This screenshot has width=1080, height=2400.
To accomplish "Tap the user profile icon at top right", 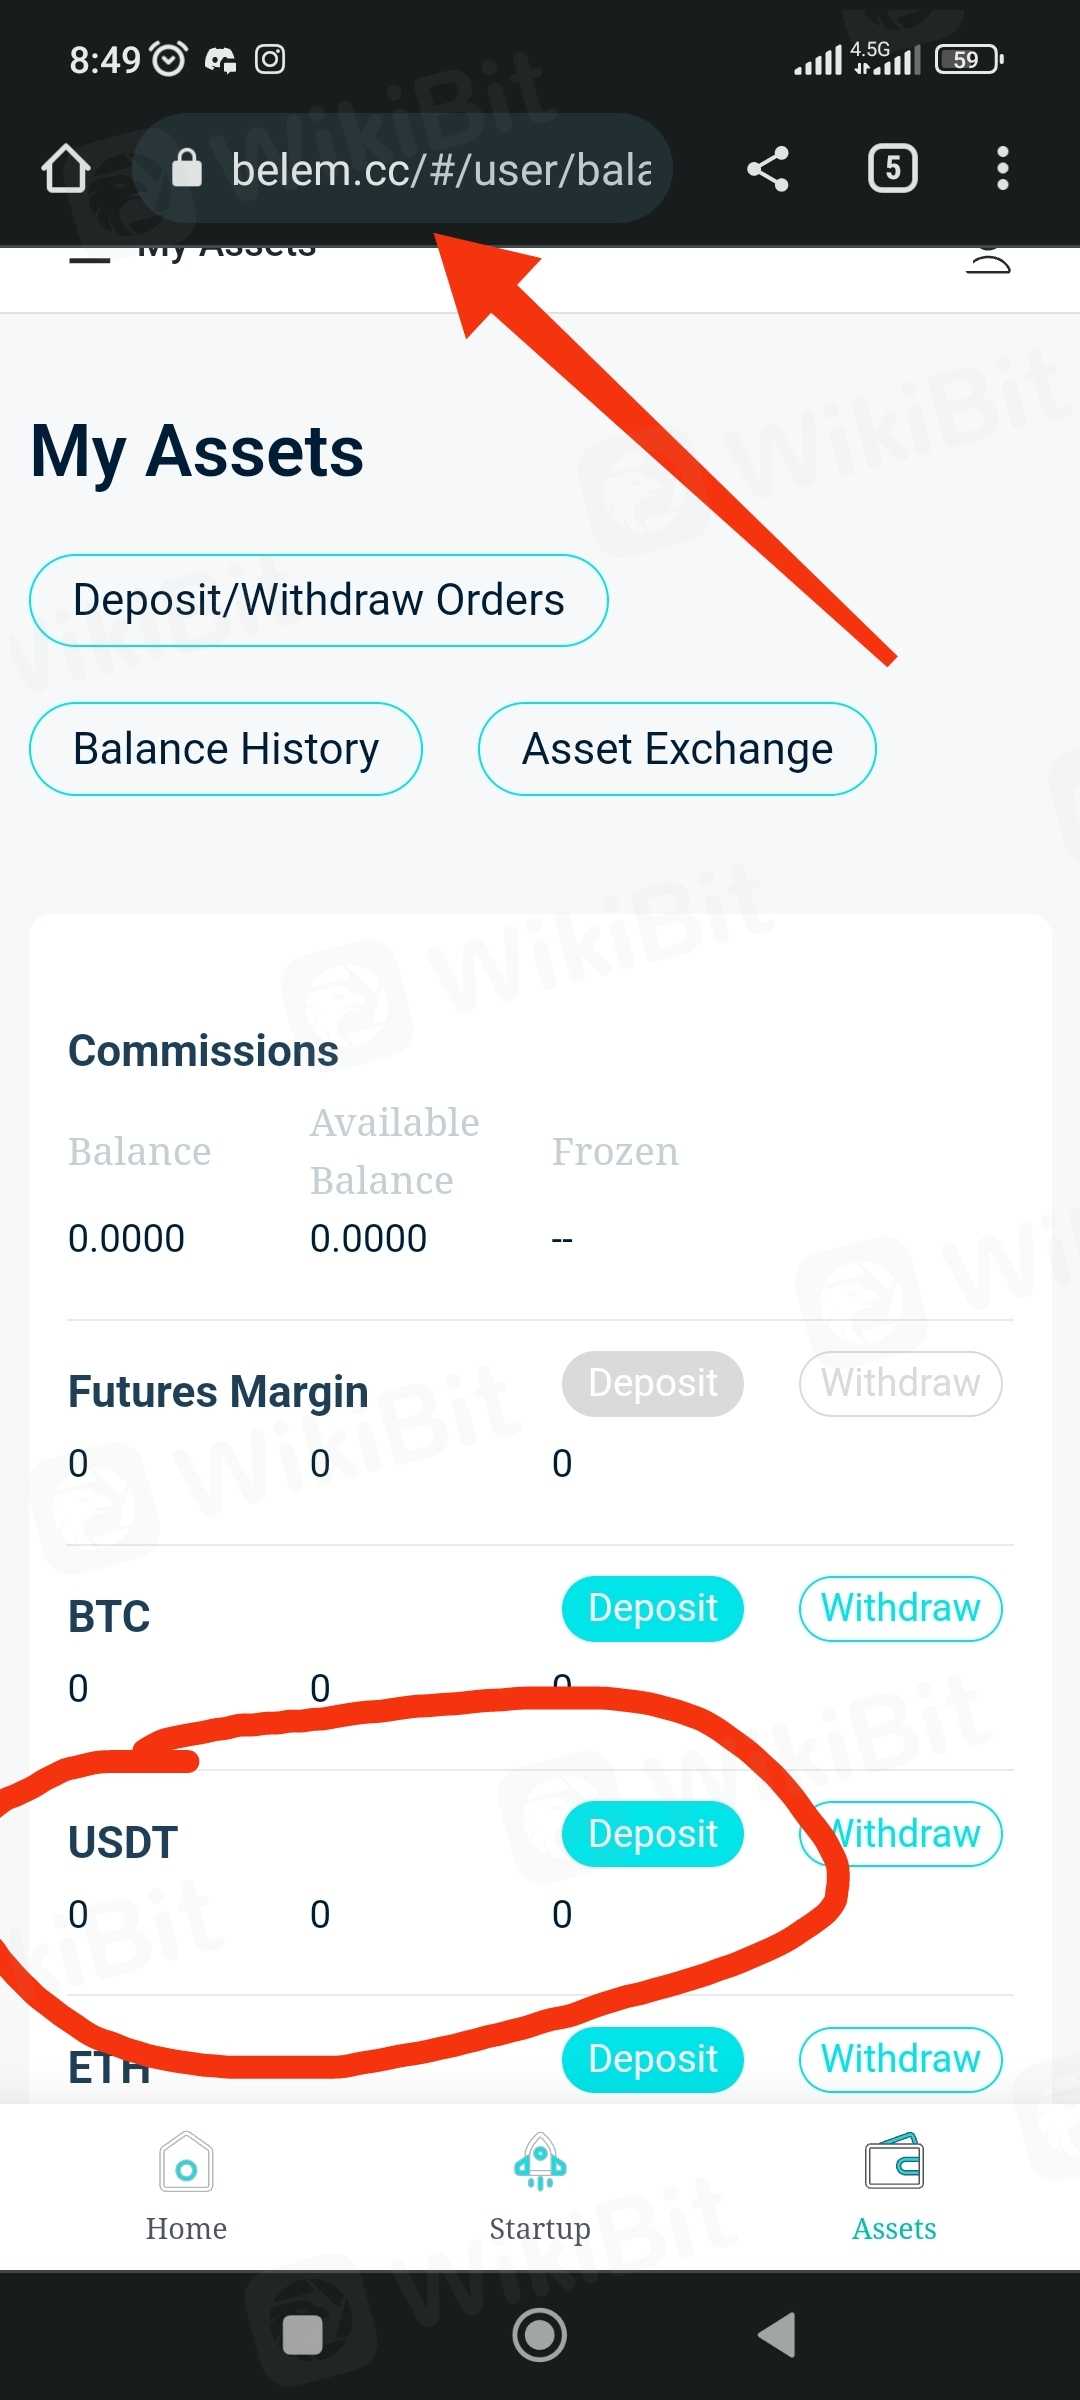I will (x=988, y=260).
